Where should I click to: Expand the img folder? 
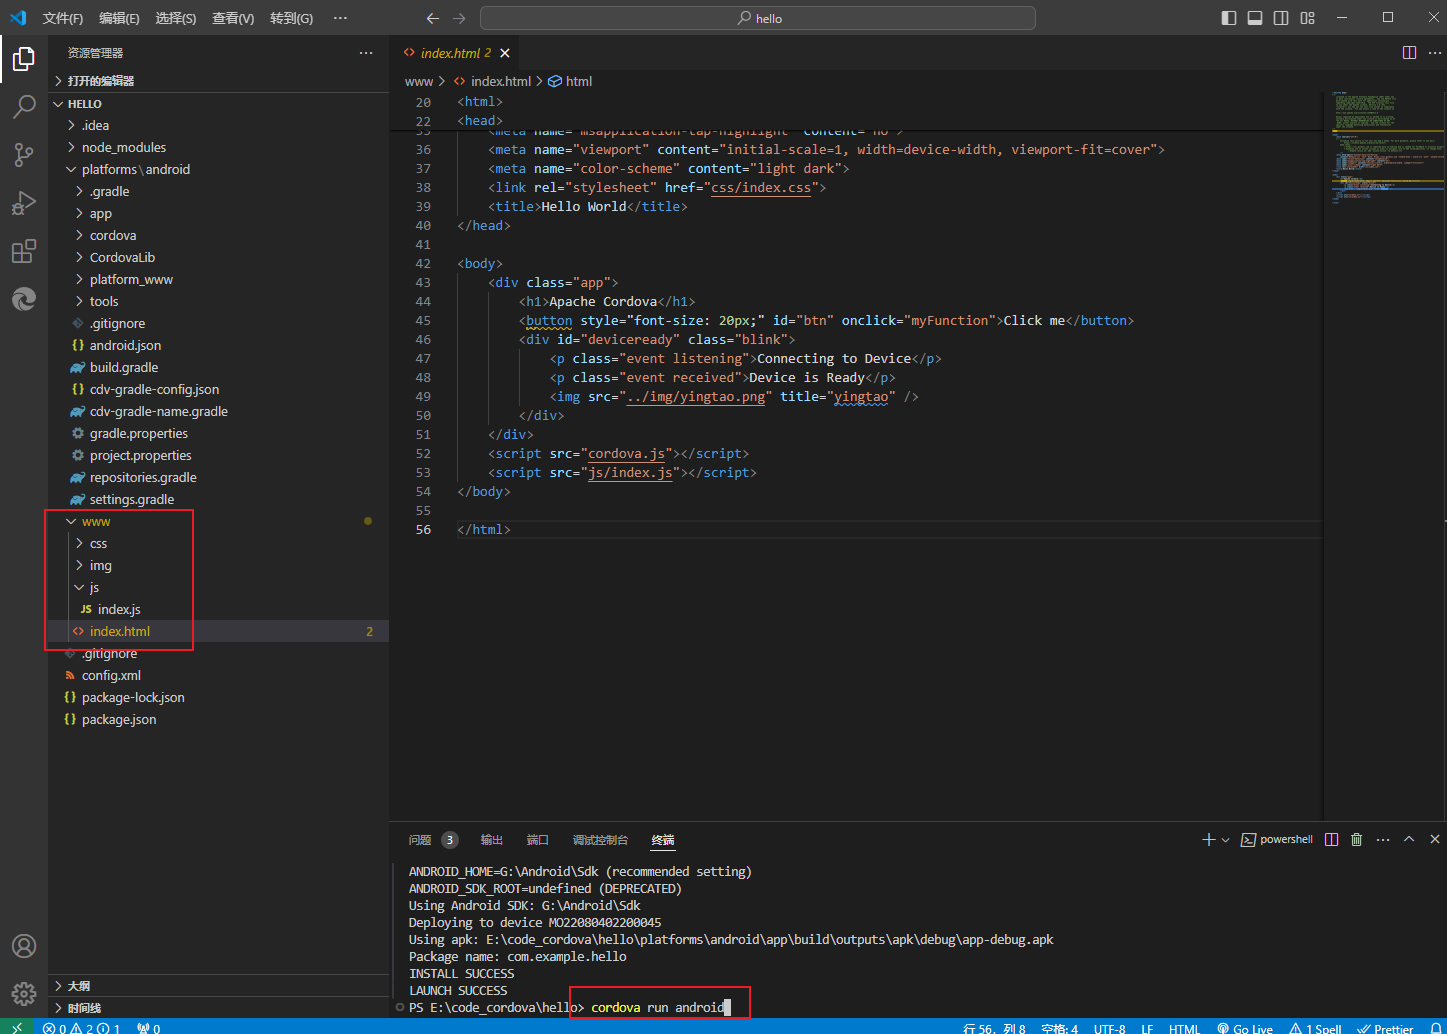pos(218,565)
